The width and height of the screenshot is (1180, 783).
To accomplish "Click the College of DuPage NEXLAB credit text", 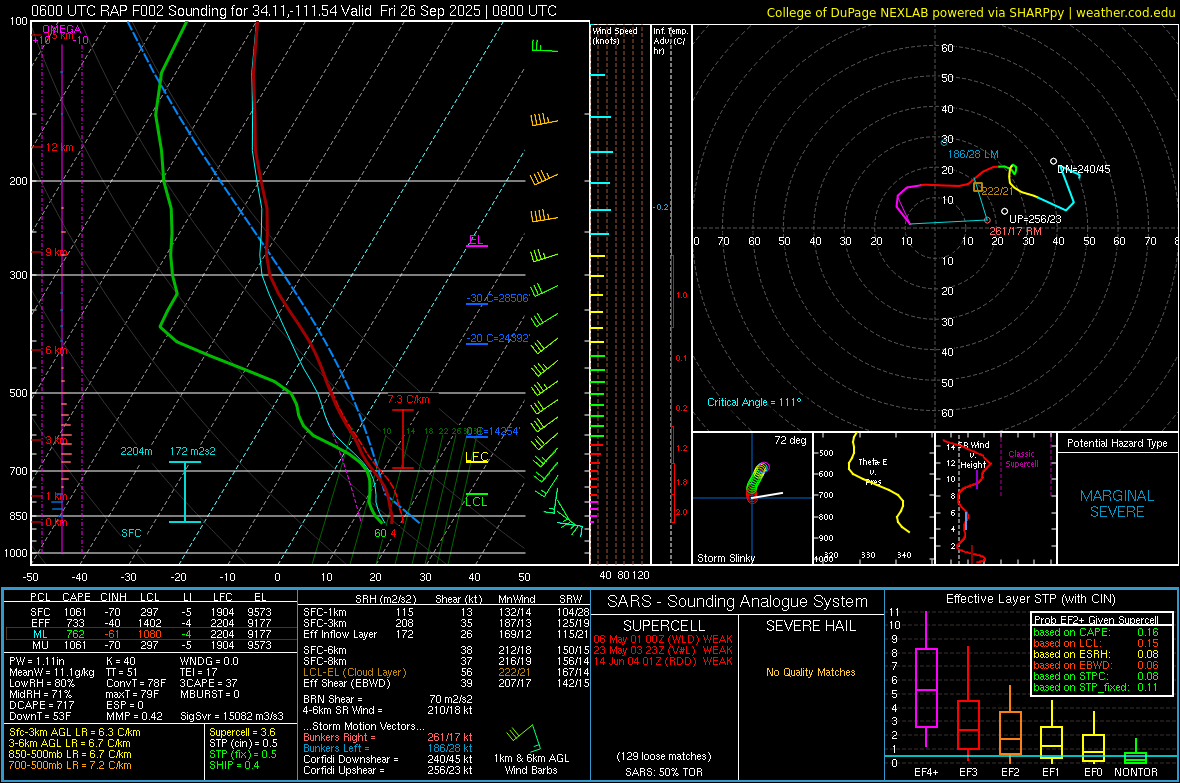I will pyautogui.click(x=970, y=12).
